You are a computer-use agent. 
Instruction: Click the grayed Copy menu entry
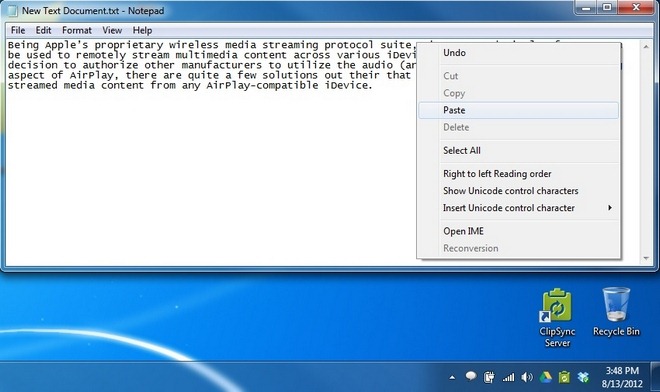(519, 93)
